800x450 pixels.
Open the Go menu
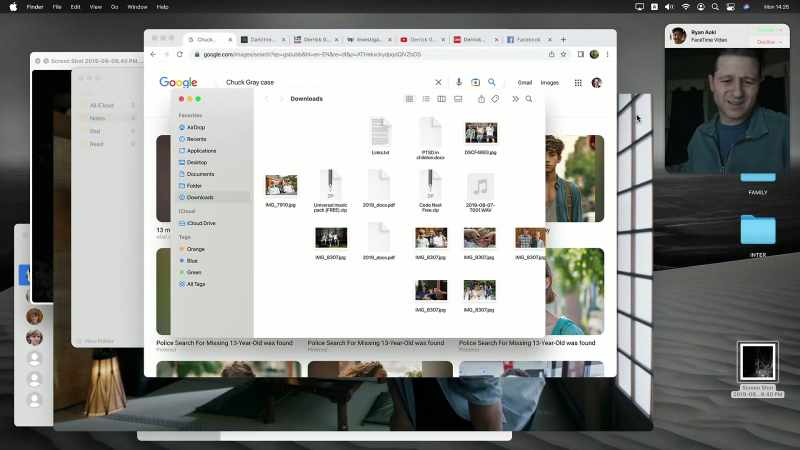114,7
